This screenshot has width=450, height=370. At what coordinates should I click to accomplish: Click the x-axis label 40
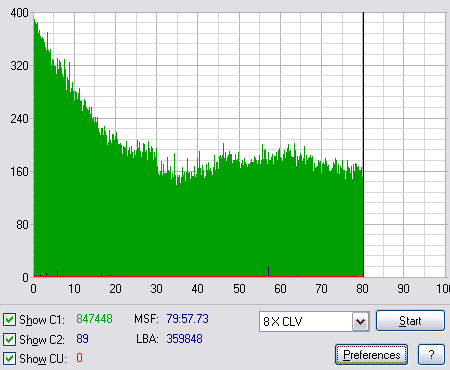coord(197,289)
